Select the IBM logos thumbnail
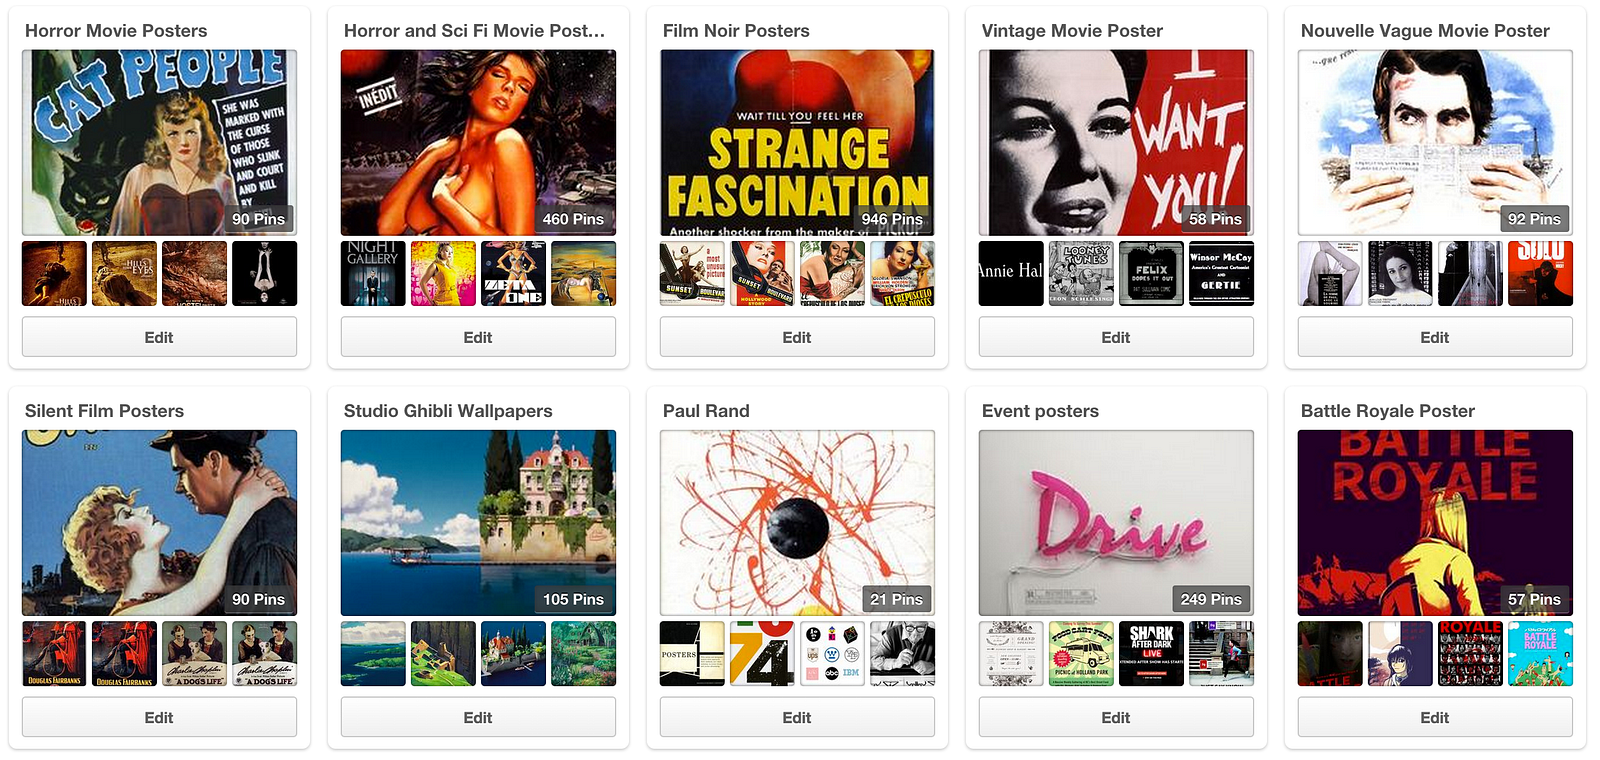 [832, 653]
